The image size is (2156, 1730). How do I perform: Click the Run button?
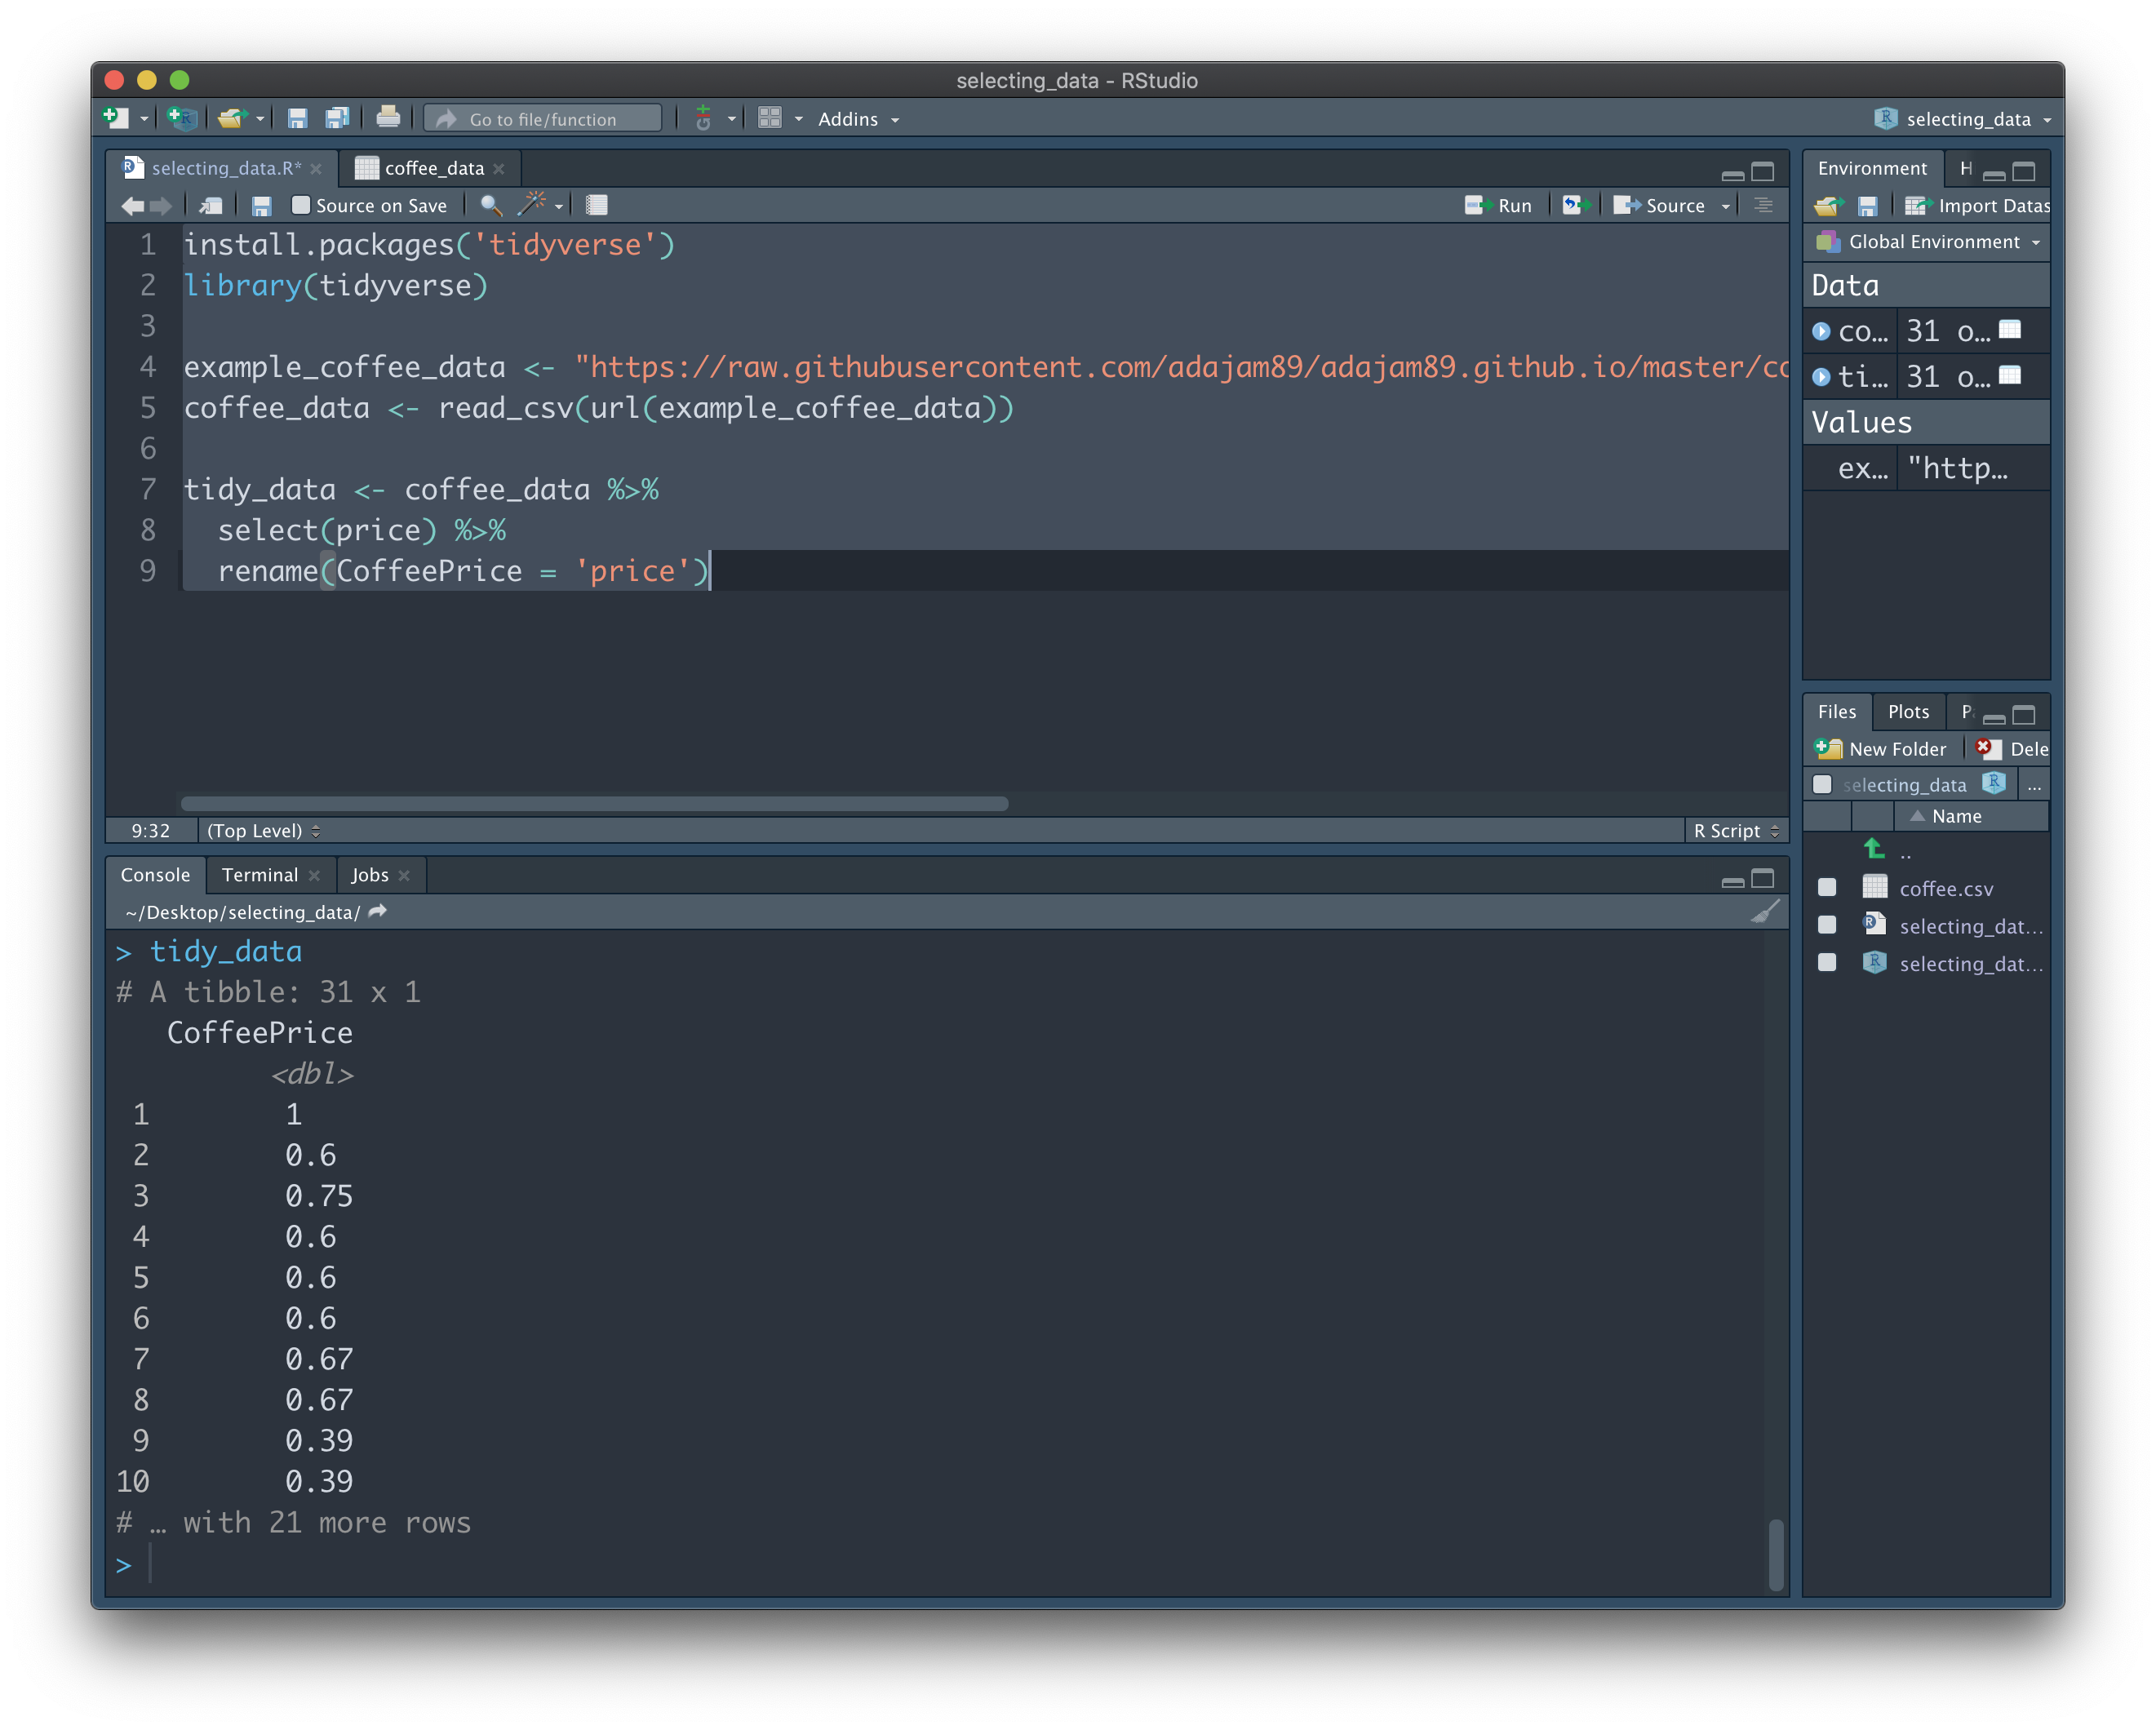pos(1498,205)
